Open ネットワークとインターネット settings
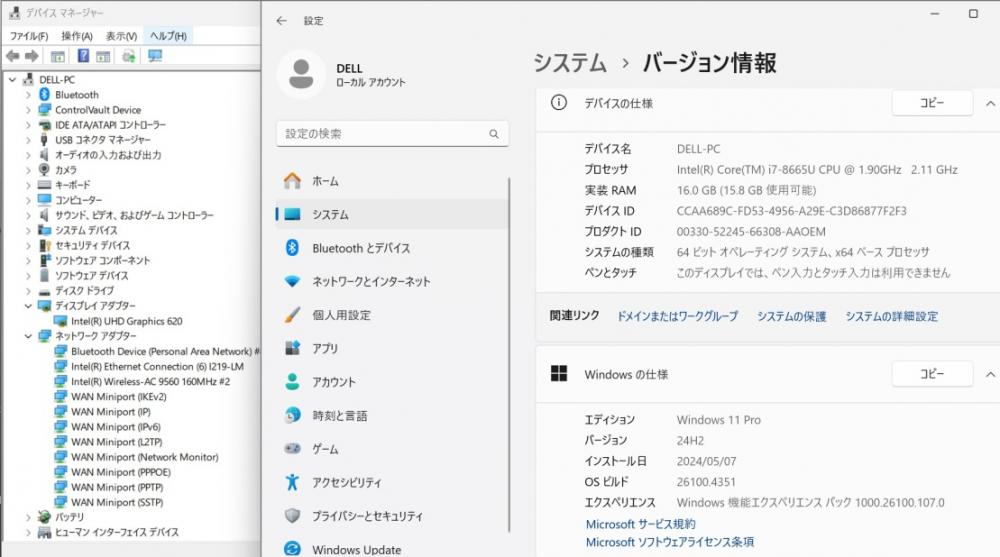This screenshot has width=1000, height=557. click(x=392, y=281)
